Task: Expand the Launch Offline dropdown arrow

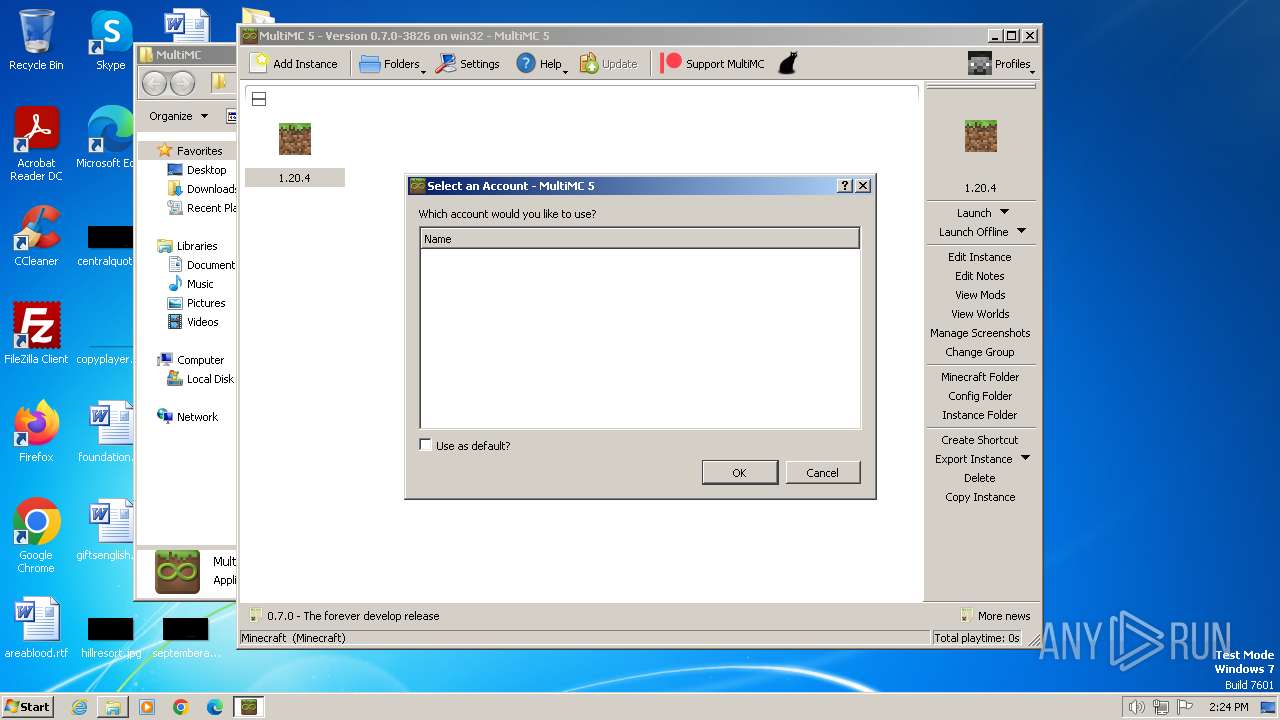Action: point(1021,231)
